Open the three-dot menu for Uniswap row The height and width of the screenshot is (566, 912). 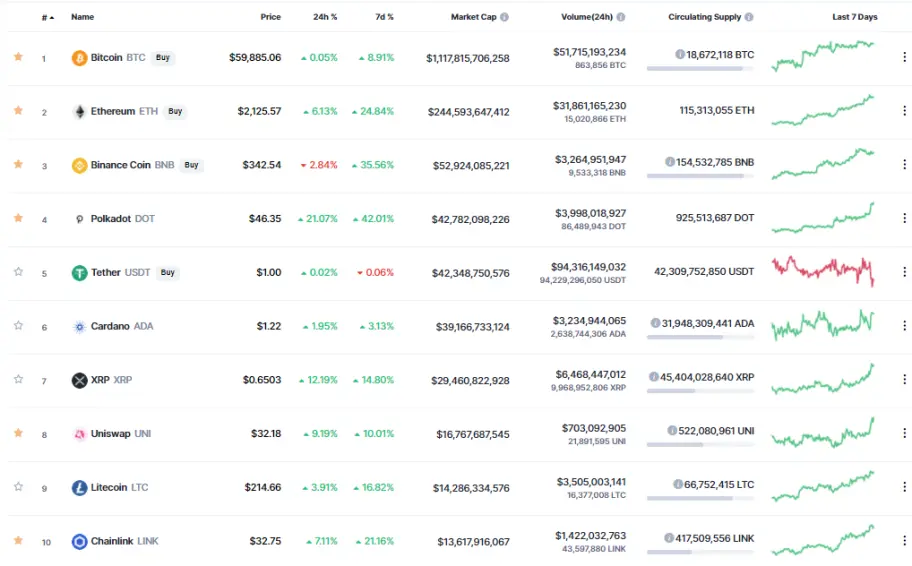tap(904, 433)
